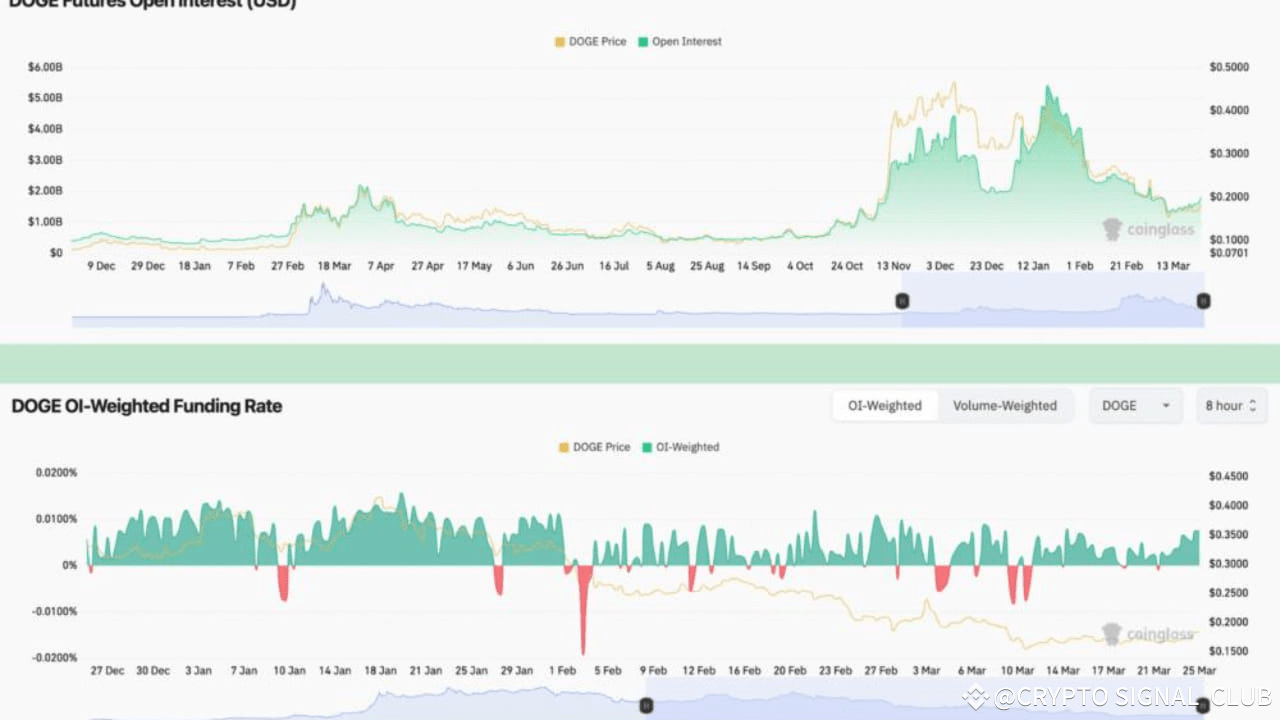
Task: Switch to Volume-Weighted tab
Action: (1004, 406)
